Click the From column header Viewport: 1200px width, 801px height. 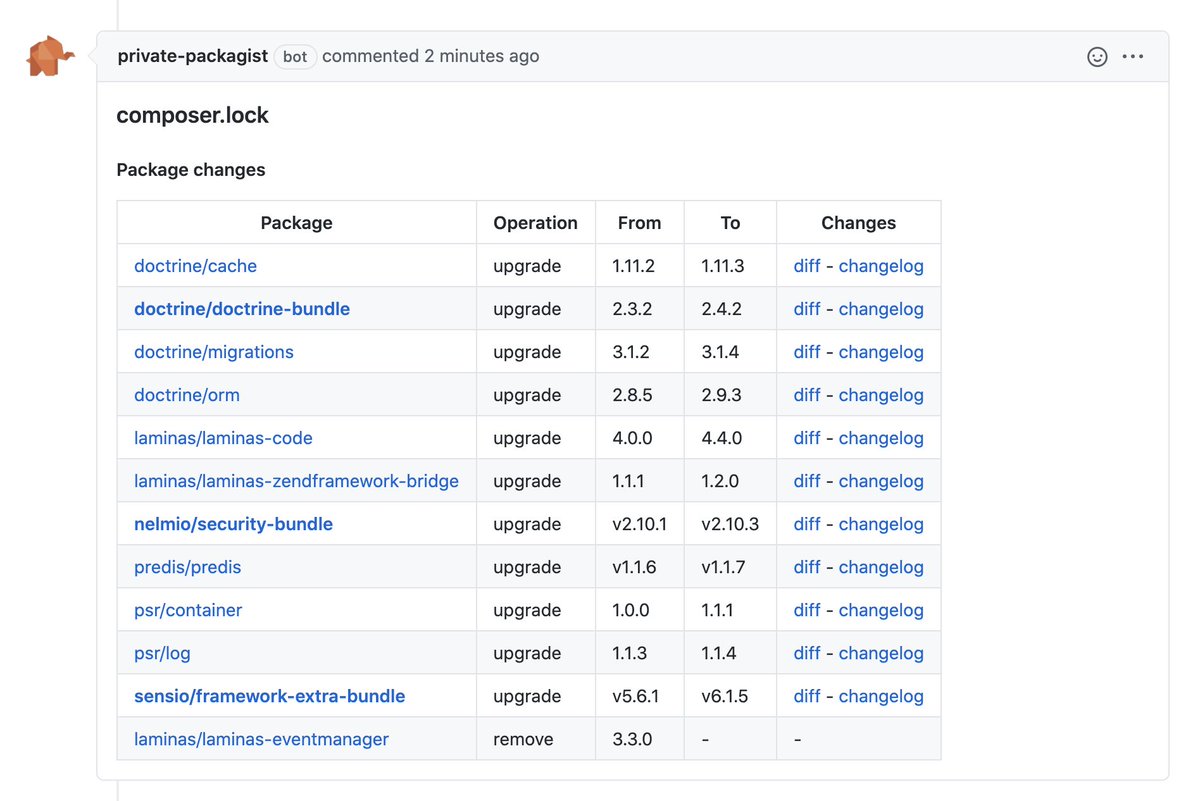[x=640, y=223]
